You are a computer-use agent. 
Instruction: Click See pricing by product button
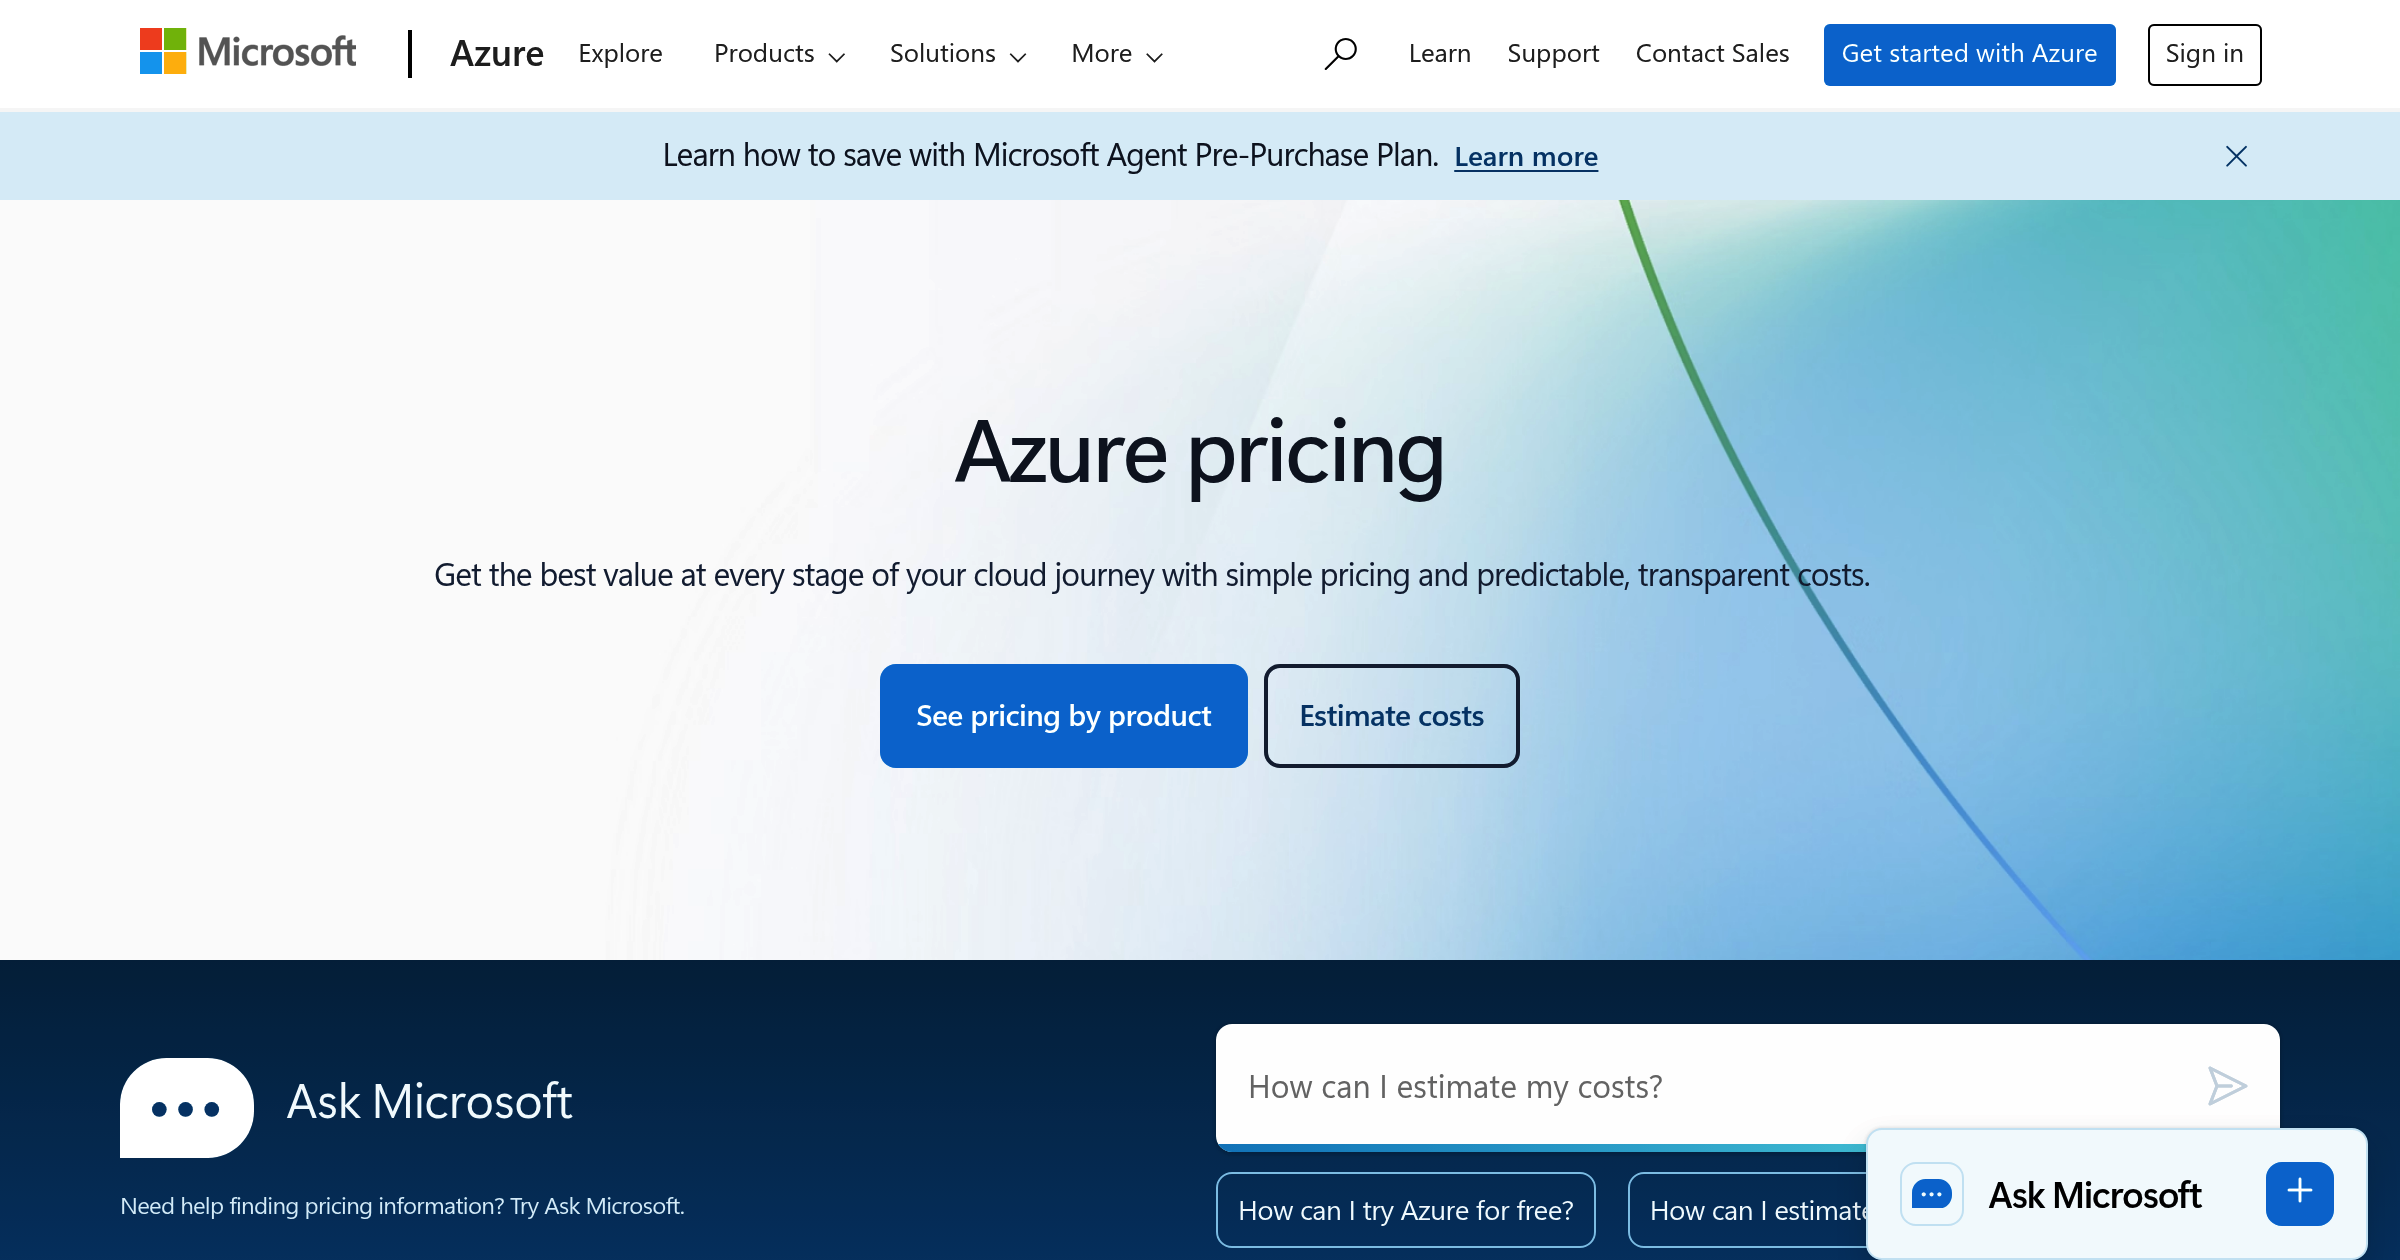click(1063, 716)
